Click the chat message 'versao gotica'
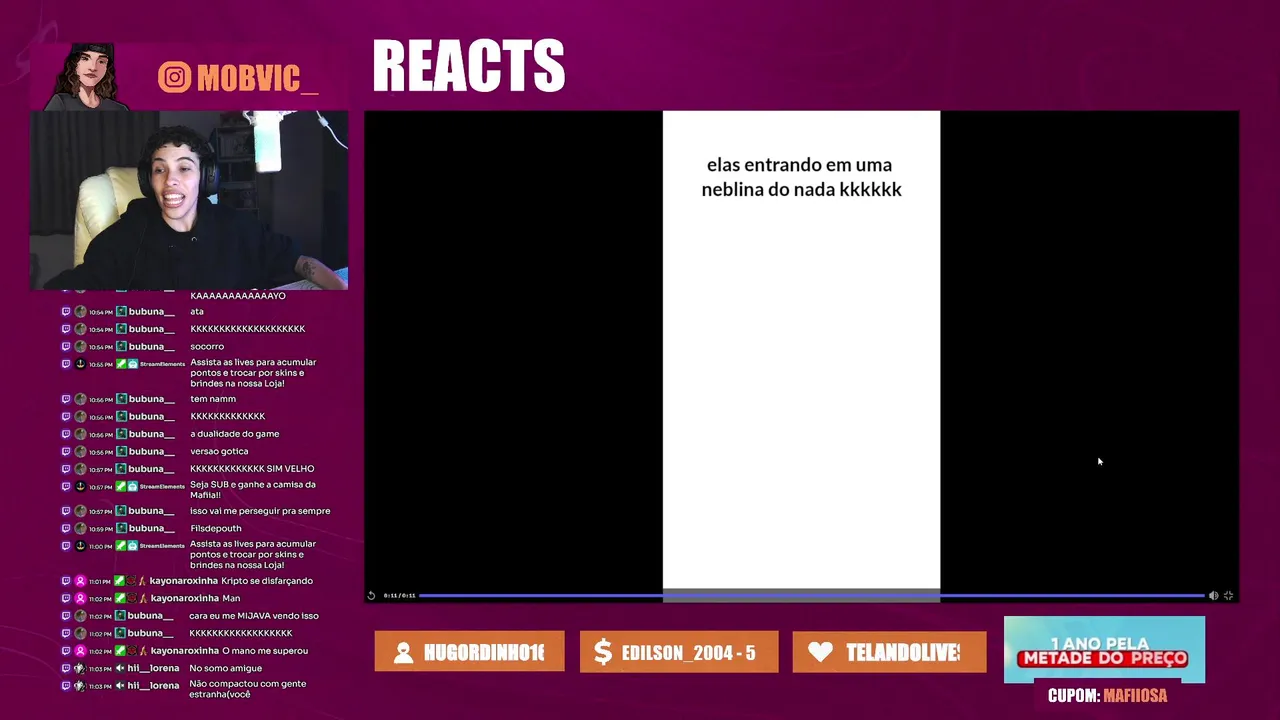The image size is (1280, 720). 219,452
